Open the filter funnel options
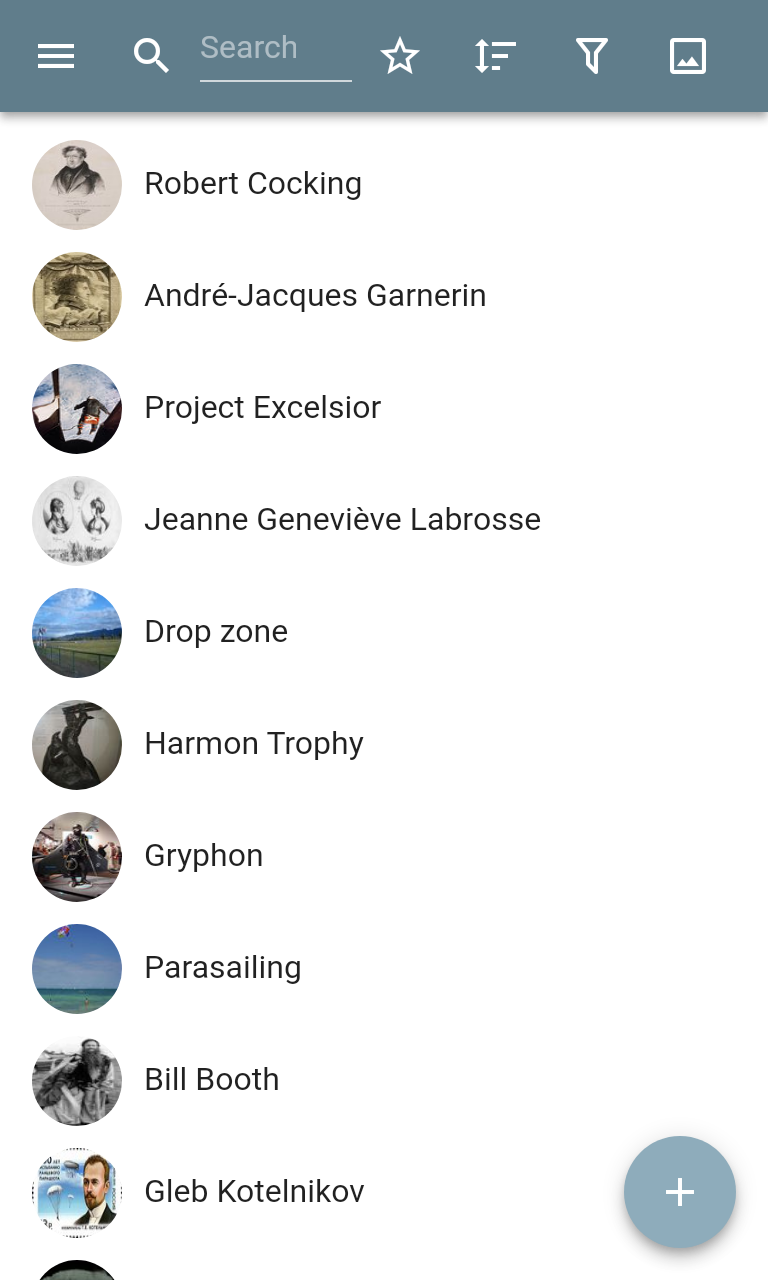Viewport: 768px width, 1280px height. point(592,56)
